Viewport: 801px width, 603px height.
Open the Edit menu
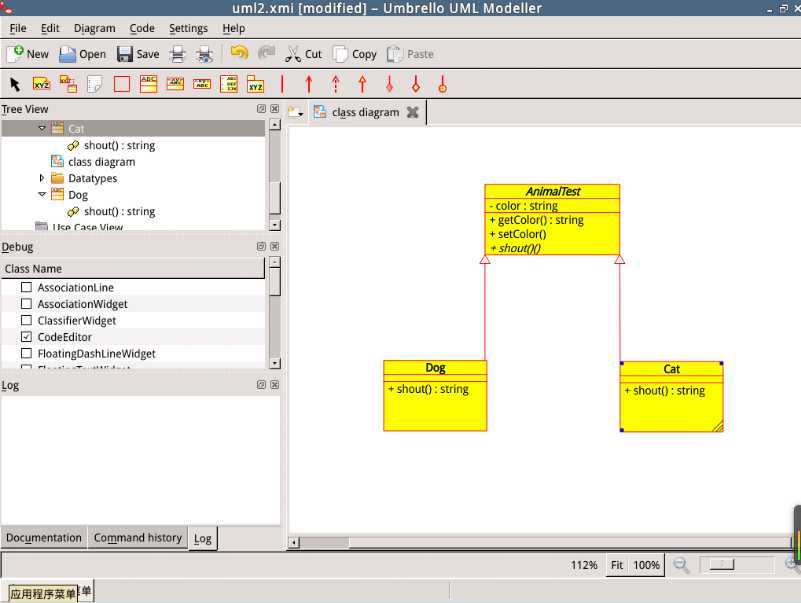(x=50, y=28)
